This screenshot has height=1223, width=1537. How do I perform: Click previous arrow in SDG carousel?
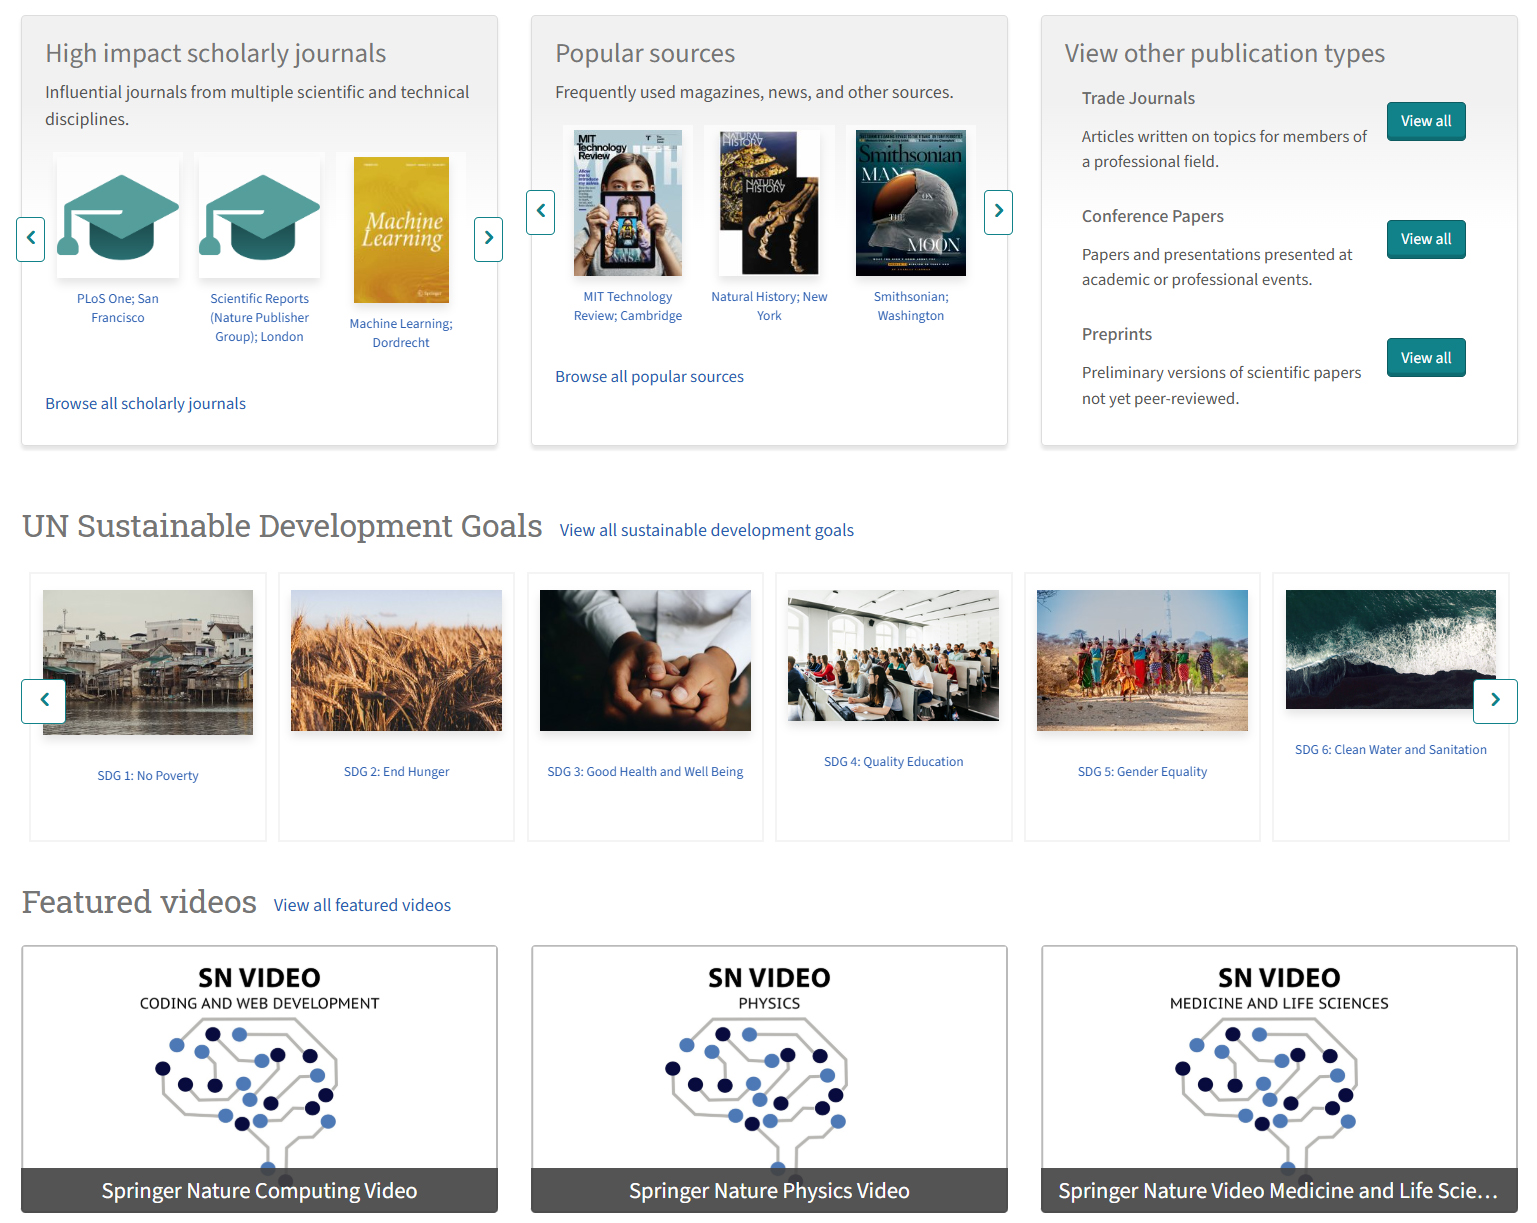coord(44,701)
